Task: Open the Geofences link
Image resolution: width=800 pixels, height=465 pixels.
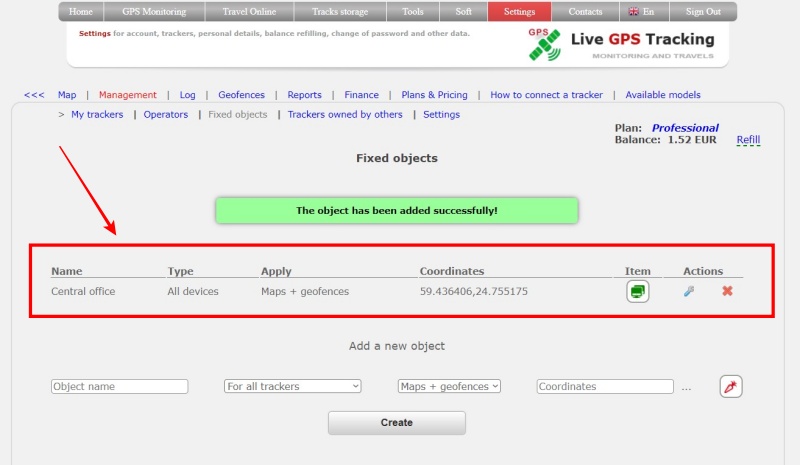Action: [x=241, y=95]
